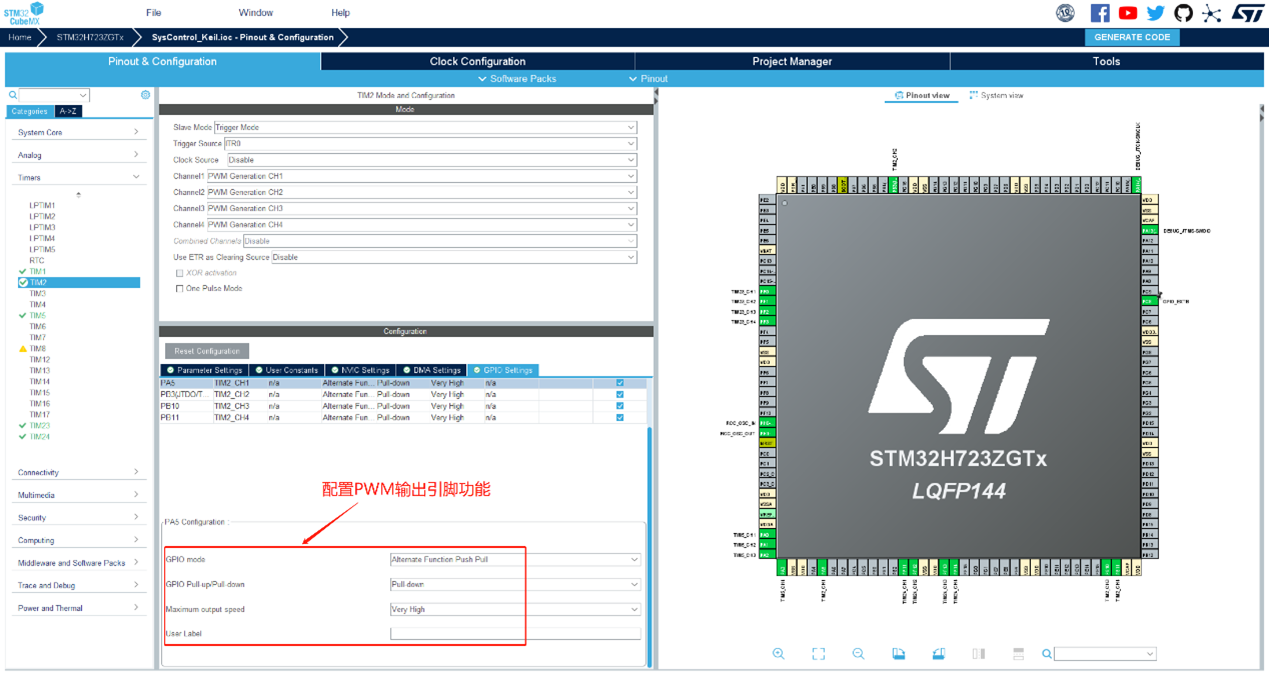The width and height of the screenshot is (1269, 675).
Task: Open the GPIO Pull-up/Pull-down dropdown
Action: coord(514,585)
